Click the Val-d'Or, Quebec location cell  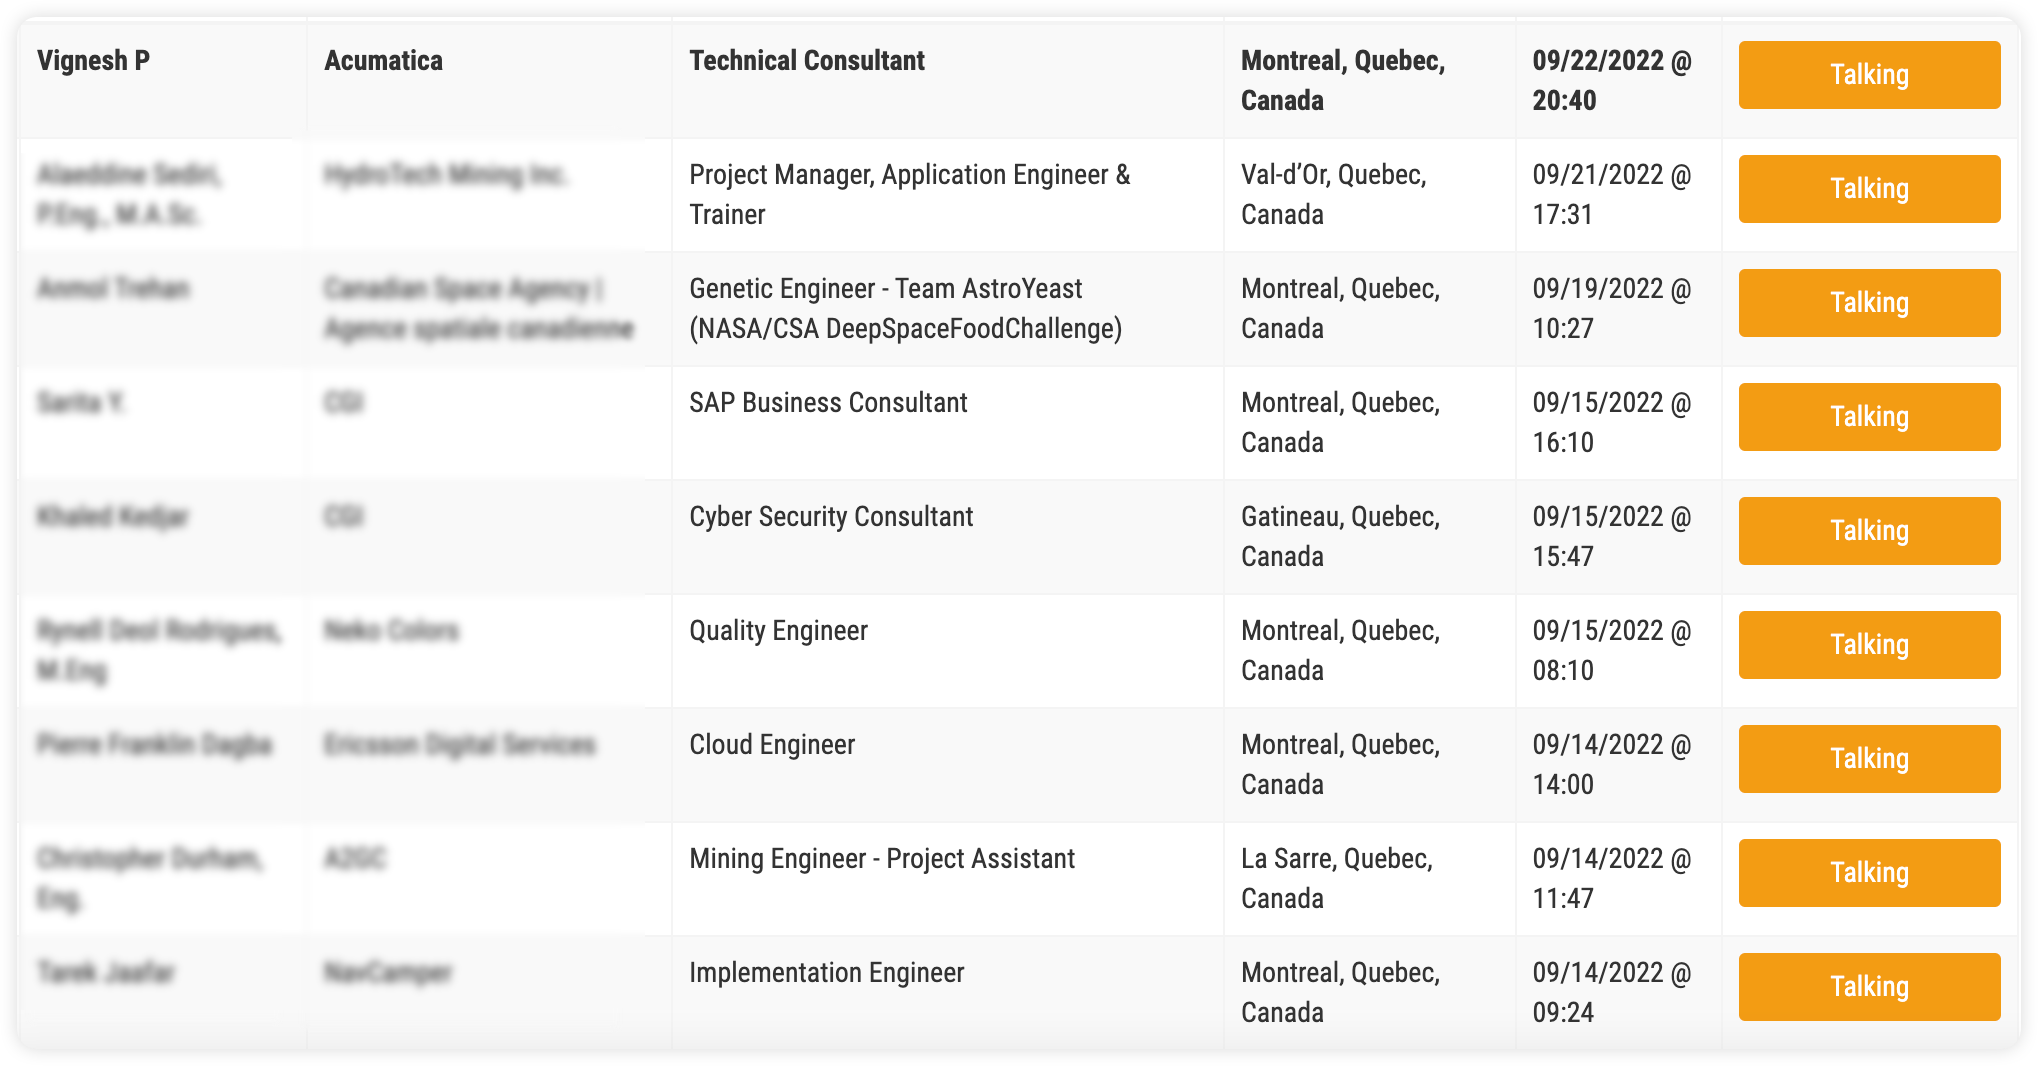(x=1333, y=194)
